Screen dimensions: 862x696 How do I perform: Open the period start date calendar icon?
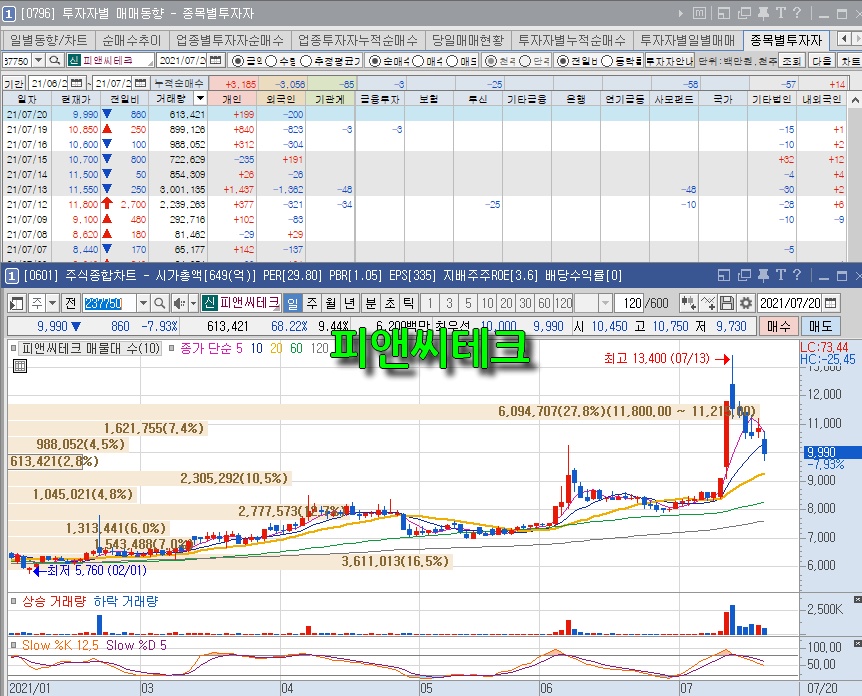pos(76,83)
